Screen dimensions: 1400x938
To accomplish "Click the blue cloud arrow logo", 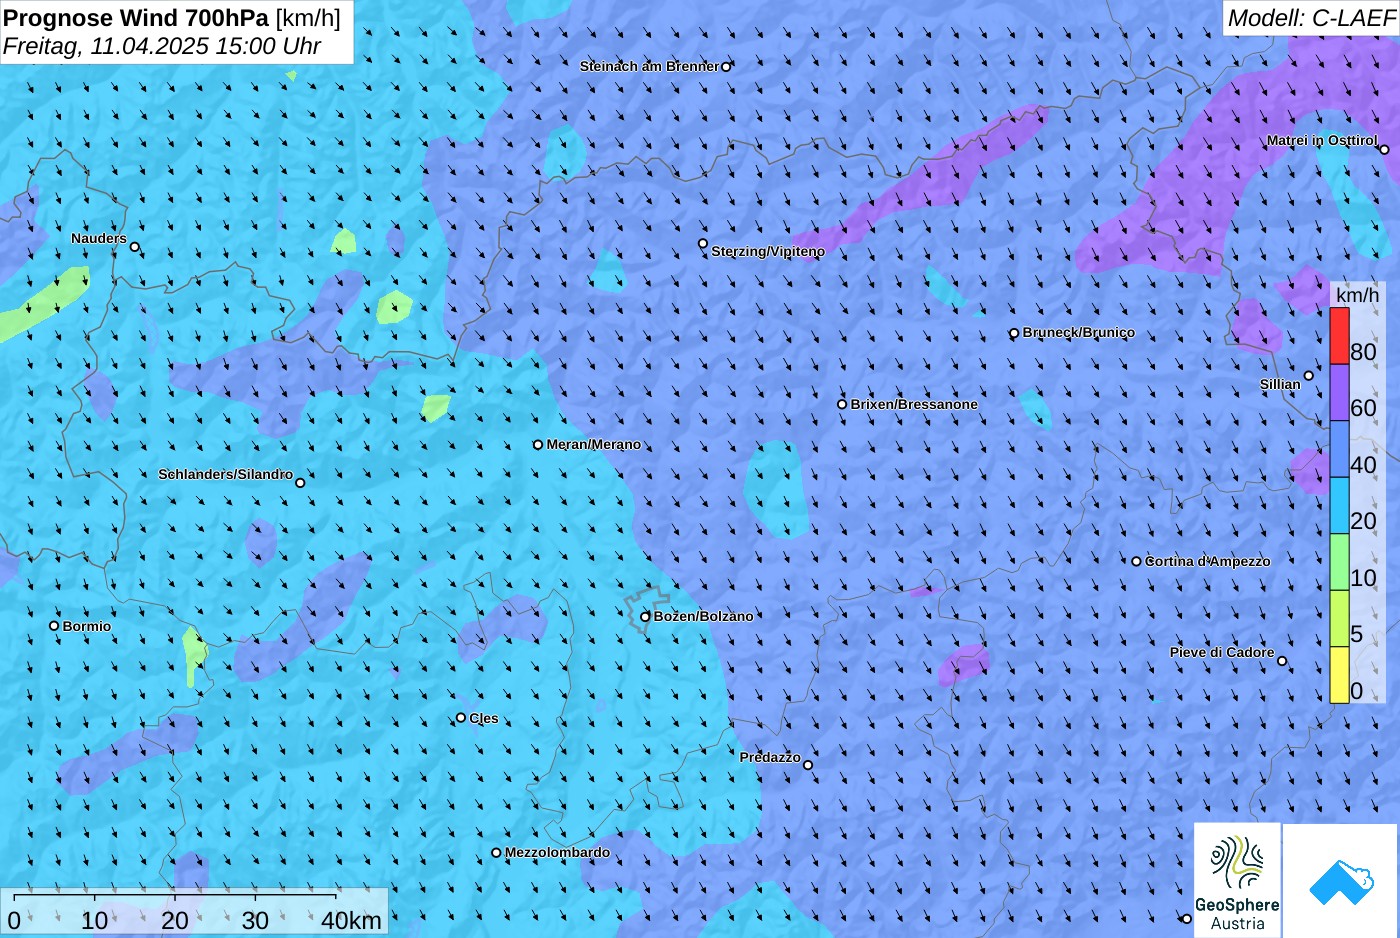I will point(1341,882).
